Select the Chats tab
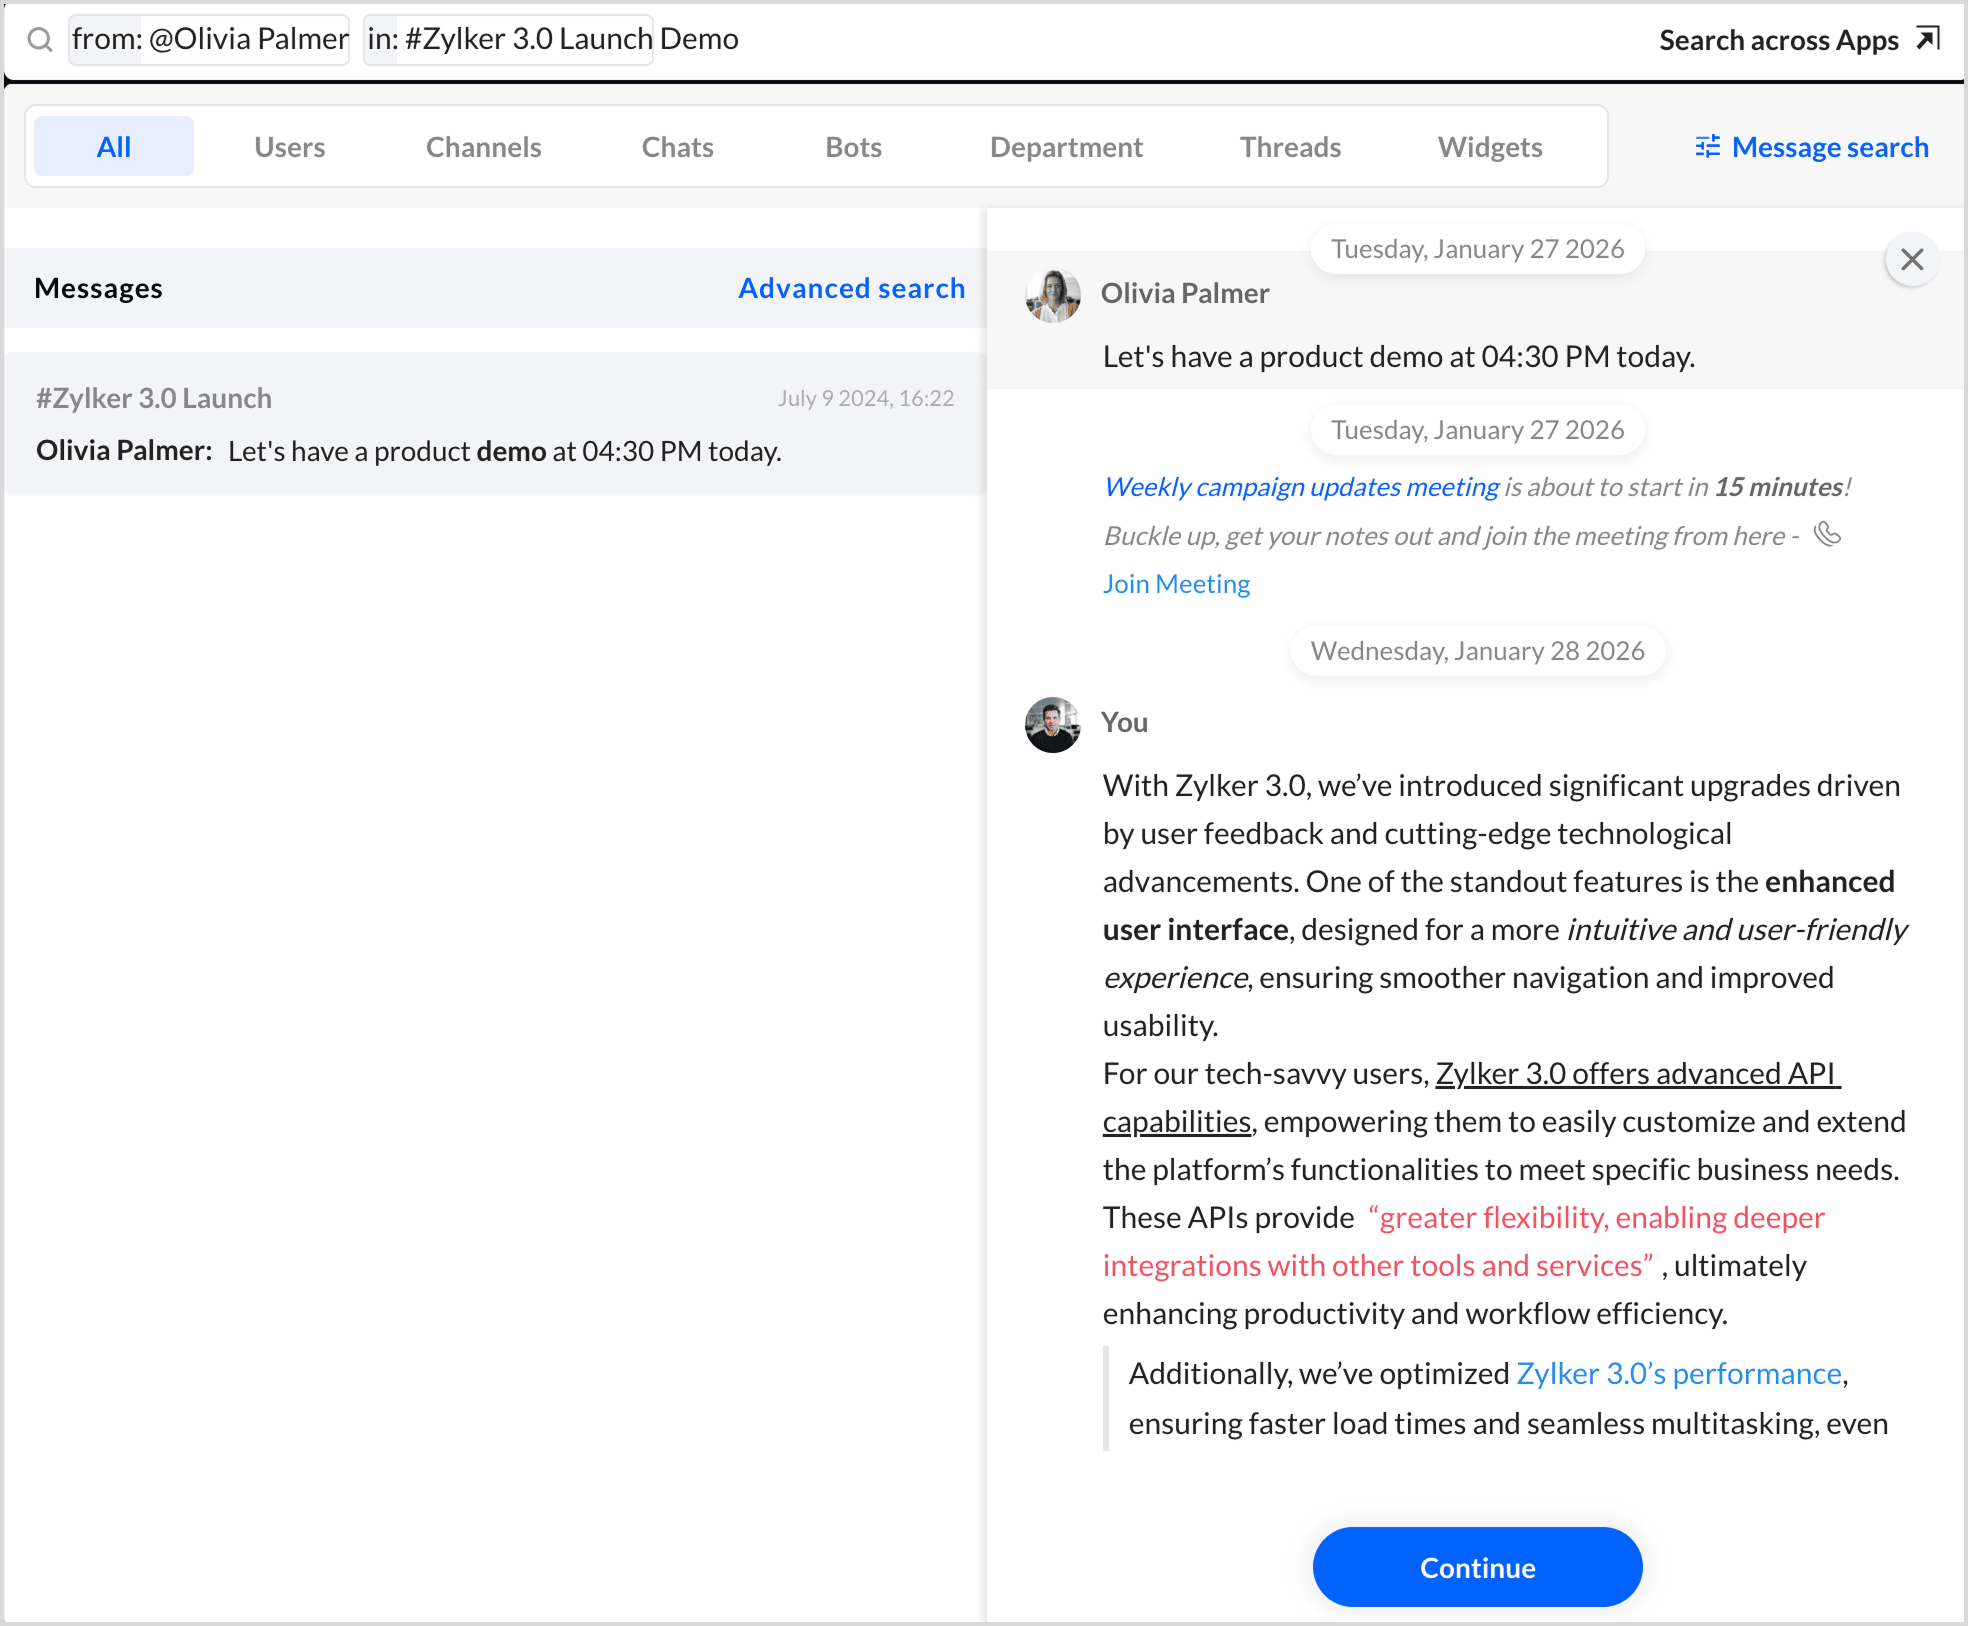This screenshot has height=1626, width=1968. coord(678,147)
